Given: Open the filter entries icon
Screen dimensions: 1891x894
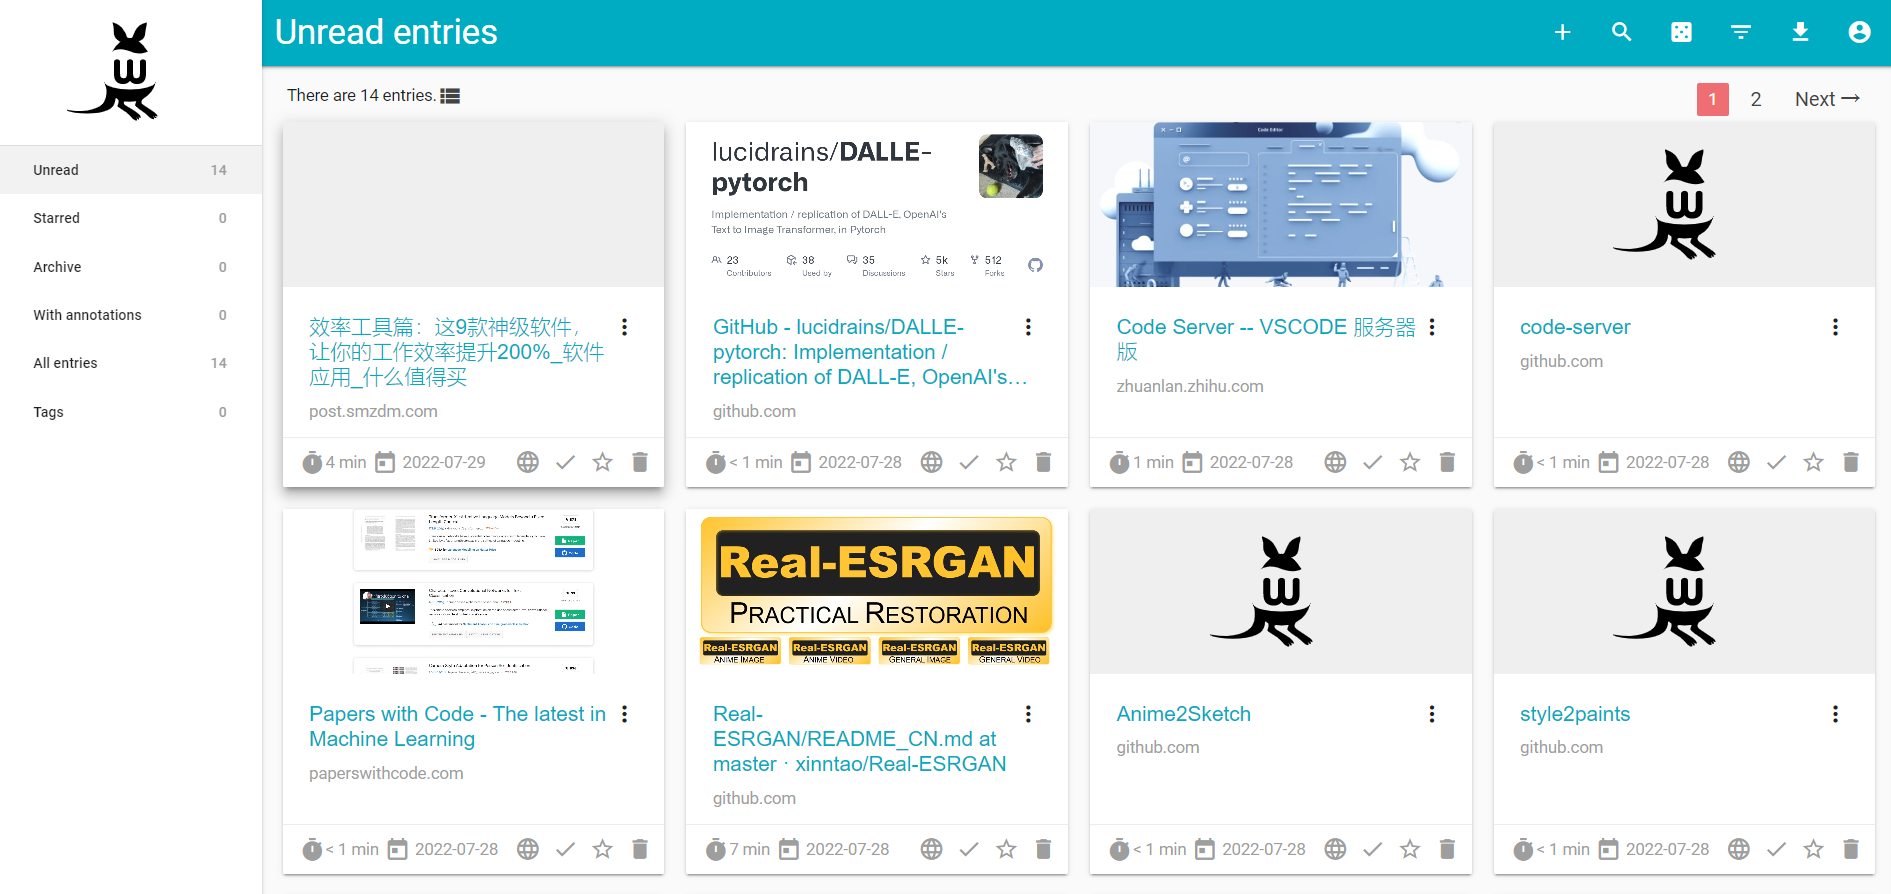Looking at the screenshot, I should 1741,32.
